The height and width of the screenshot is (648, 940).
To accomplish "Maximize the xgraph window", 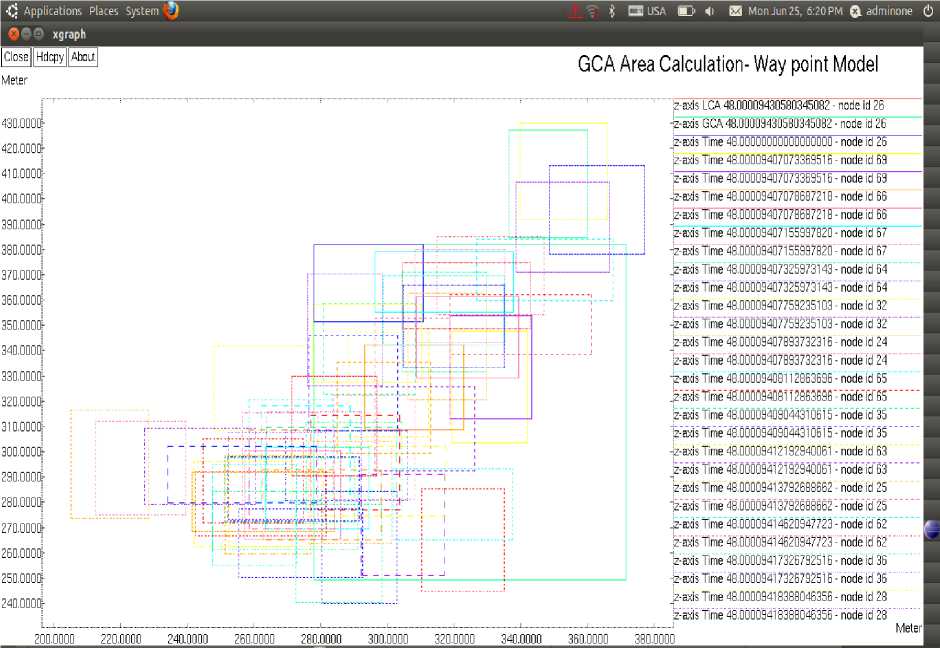I will 38,34.
